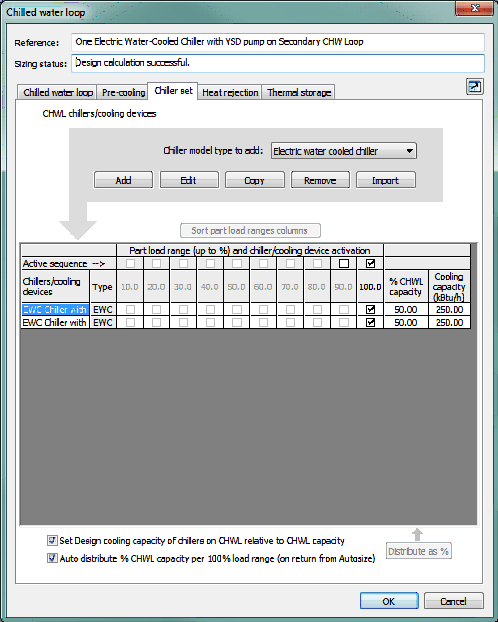Click the Distribute as % up arrow icon
498x622 pixels.
tap(417, 534)
